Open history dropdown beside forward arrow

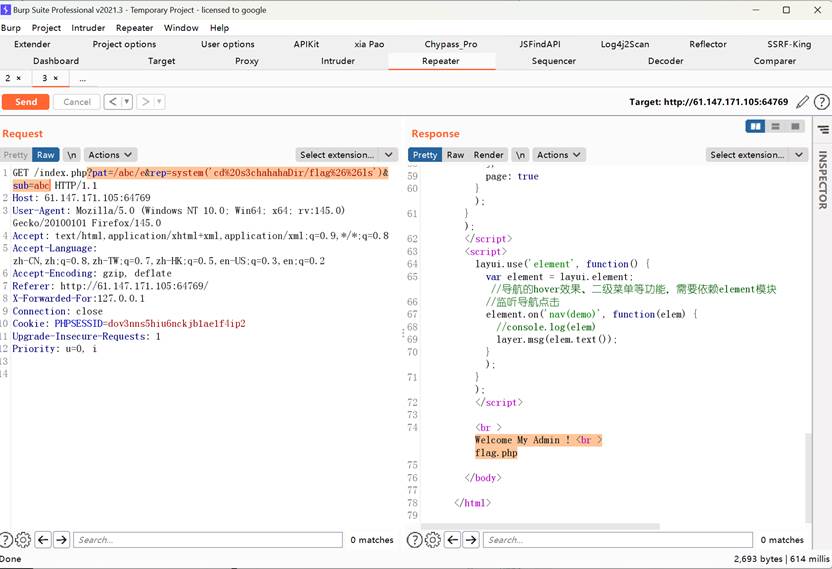tap(159, 101)
